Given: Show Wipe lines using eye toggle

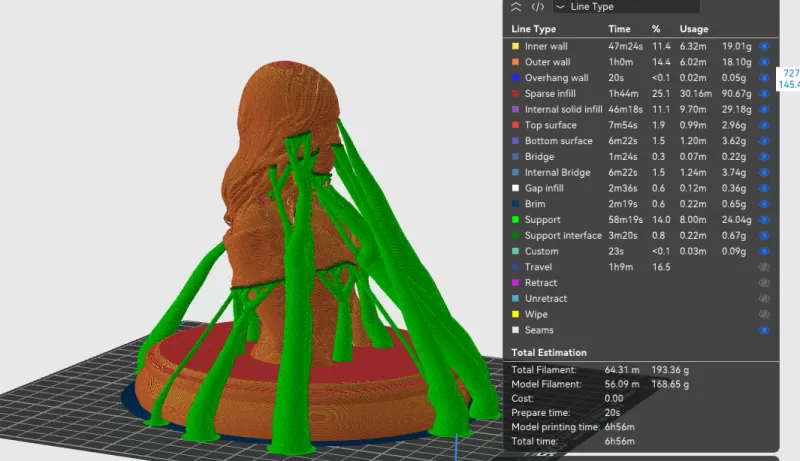Looking at the screenshot, I should coord(764,314).
